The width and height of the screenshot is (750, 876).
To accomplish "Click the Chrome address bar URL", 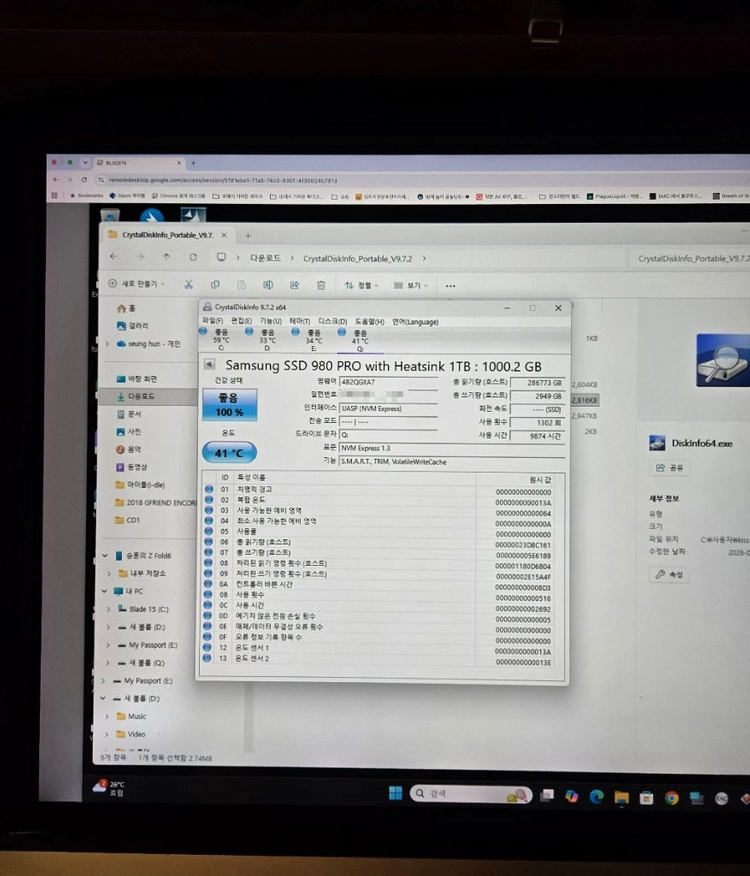I will pyautogui.click(x=222, y=180).
